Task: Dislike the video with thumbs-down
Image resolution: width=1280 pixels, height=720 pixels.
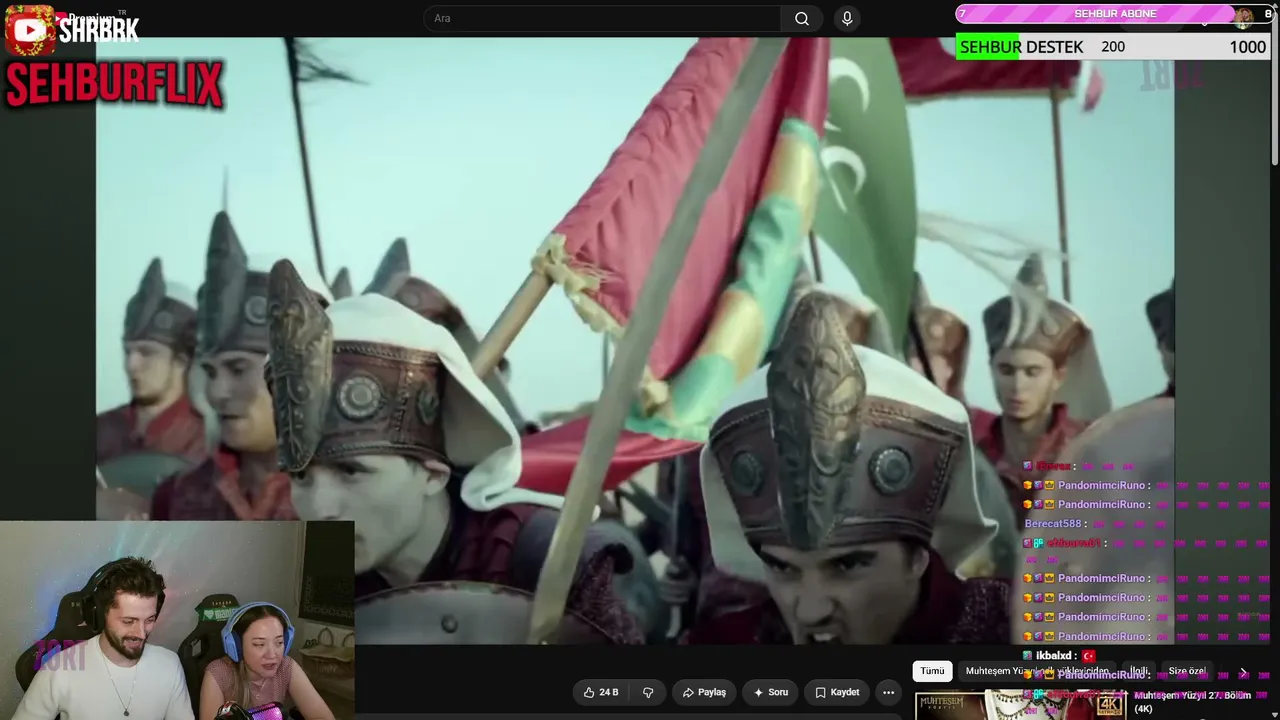Action: point(648,692)
